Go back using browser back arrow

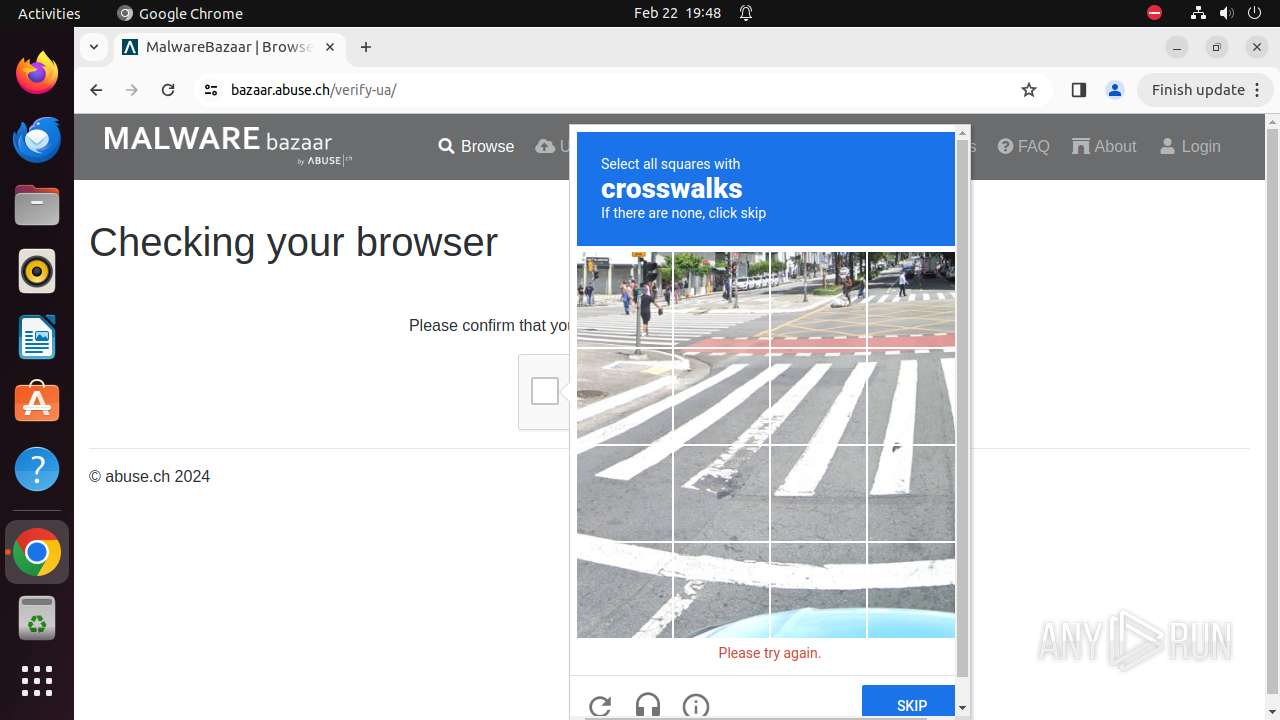click(96, 90)
